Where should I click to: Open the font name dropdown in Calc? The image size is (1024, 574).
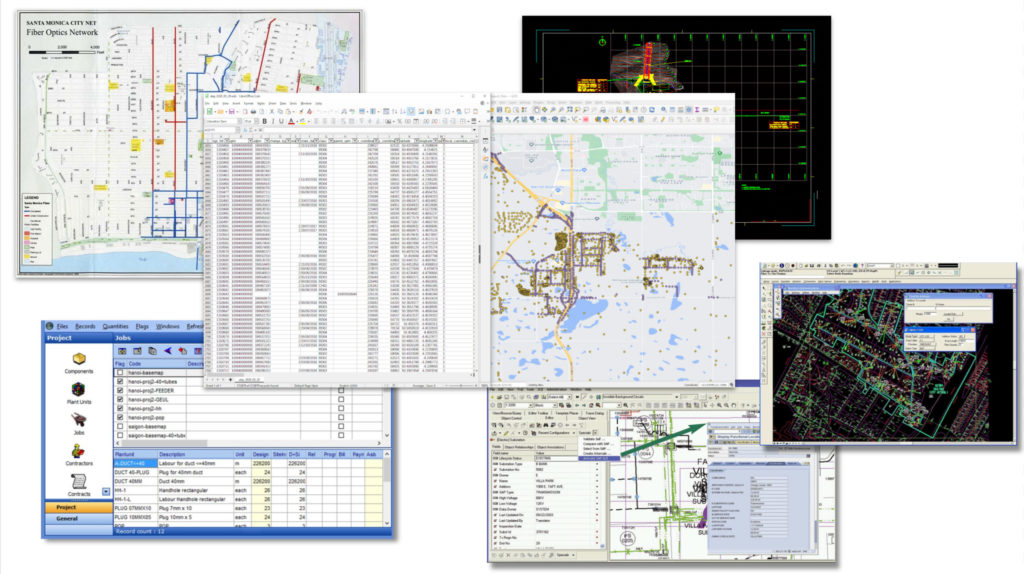point(240,121)
